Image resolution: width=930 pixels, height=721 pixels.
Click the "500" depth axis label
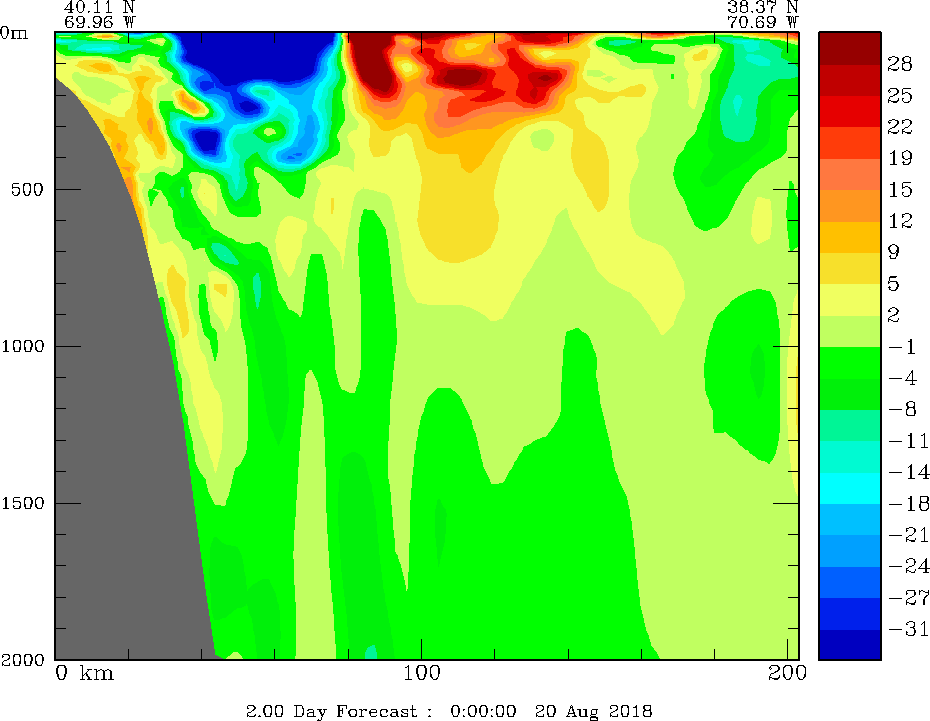[x=27, y=189]
